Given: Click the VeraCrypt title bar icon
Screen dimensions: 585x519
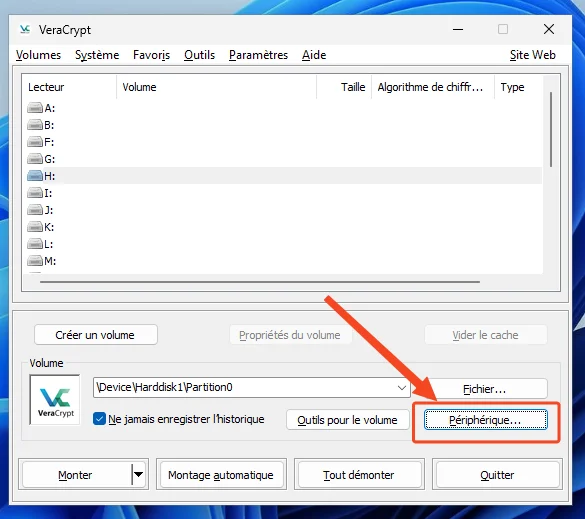Looking at the screenshot, I should (x=25, y=29).
